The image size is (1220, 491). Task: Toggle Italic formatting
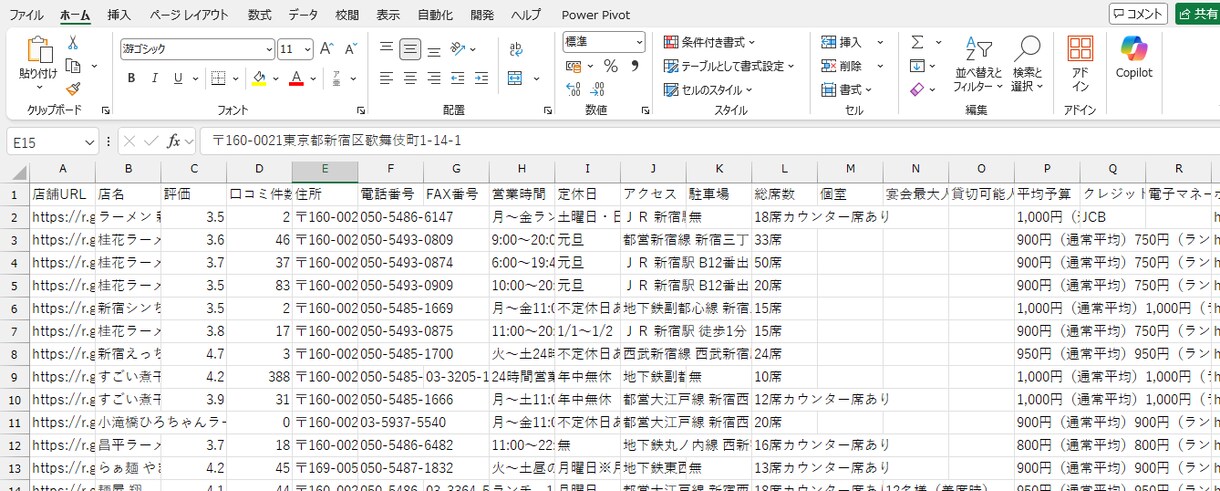pyautogui.click(x=155, y=78)
